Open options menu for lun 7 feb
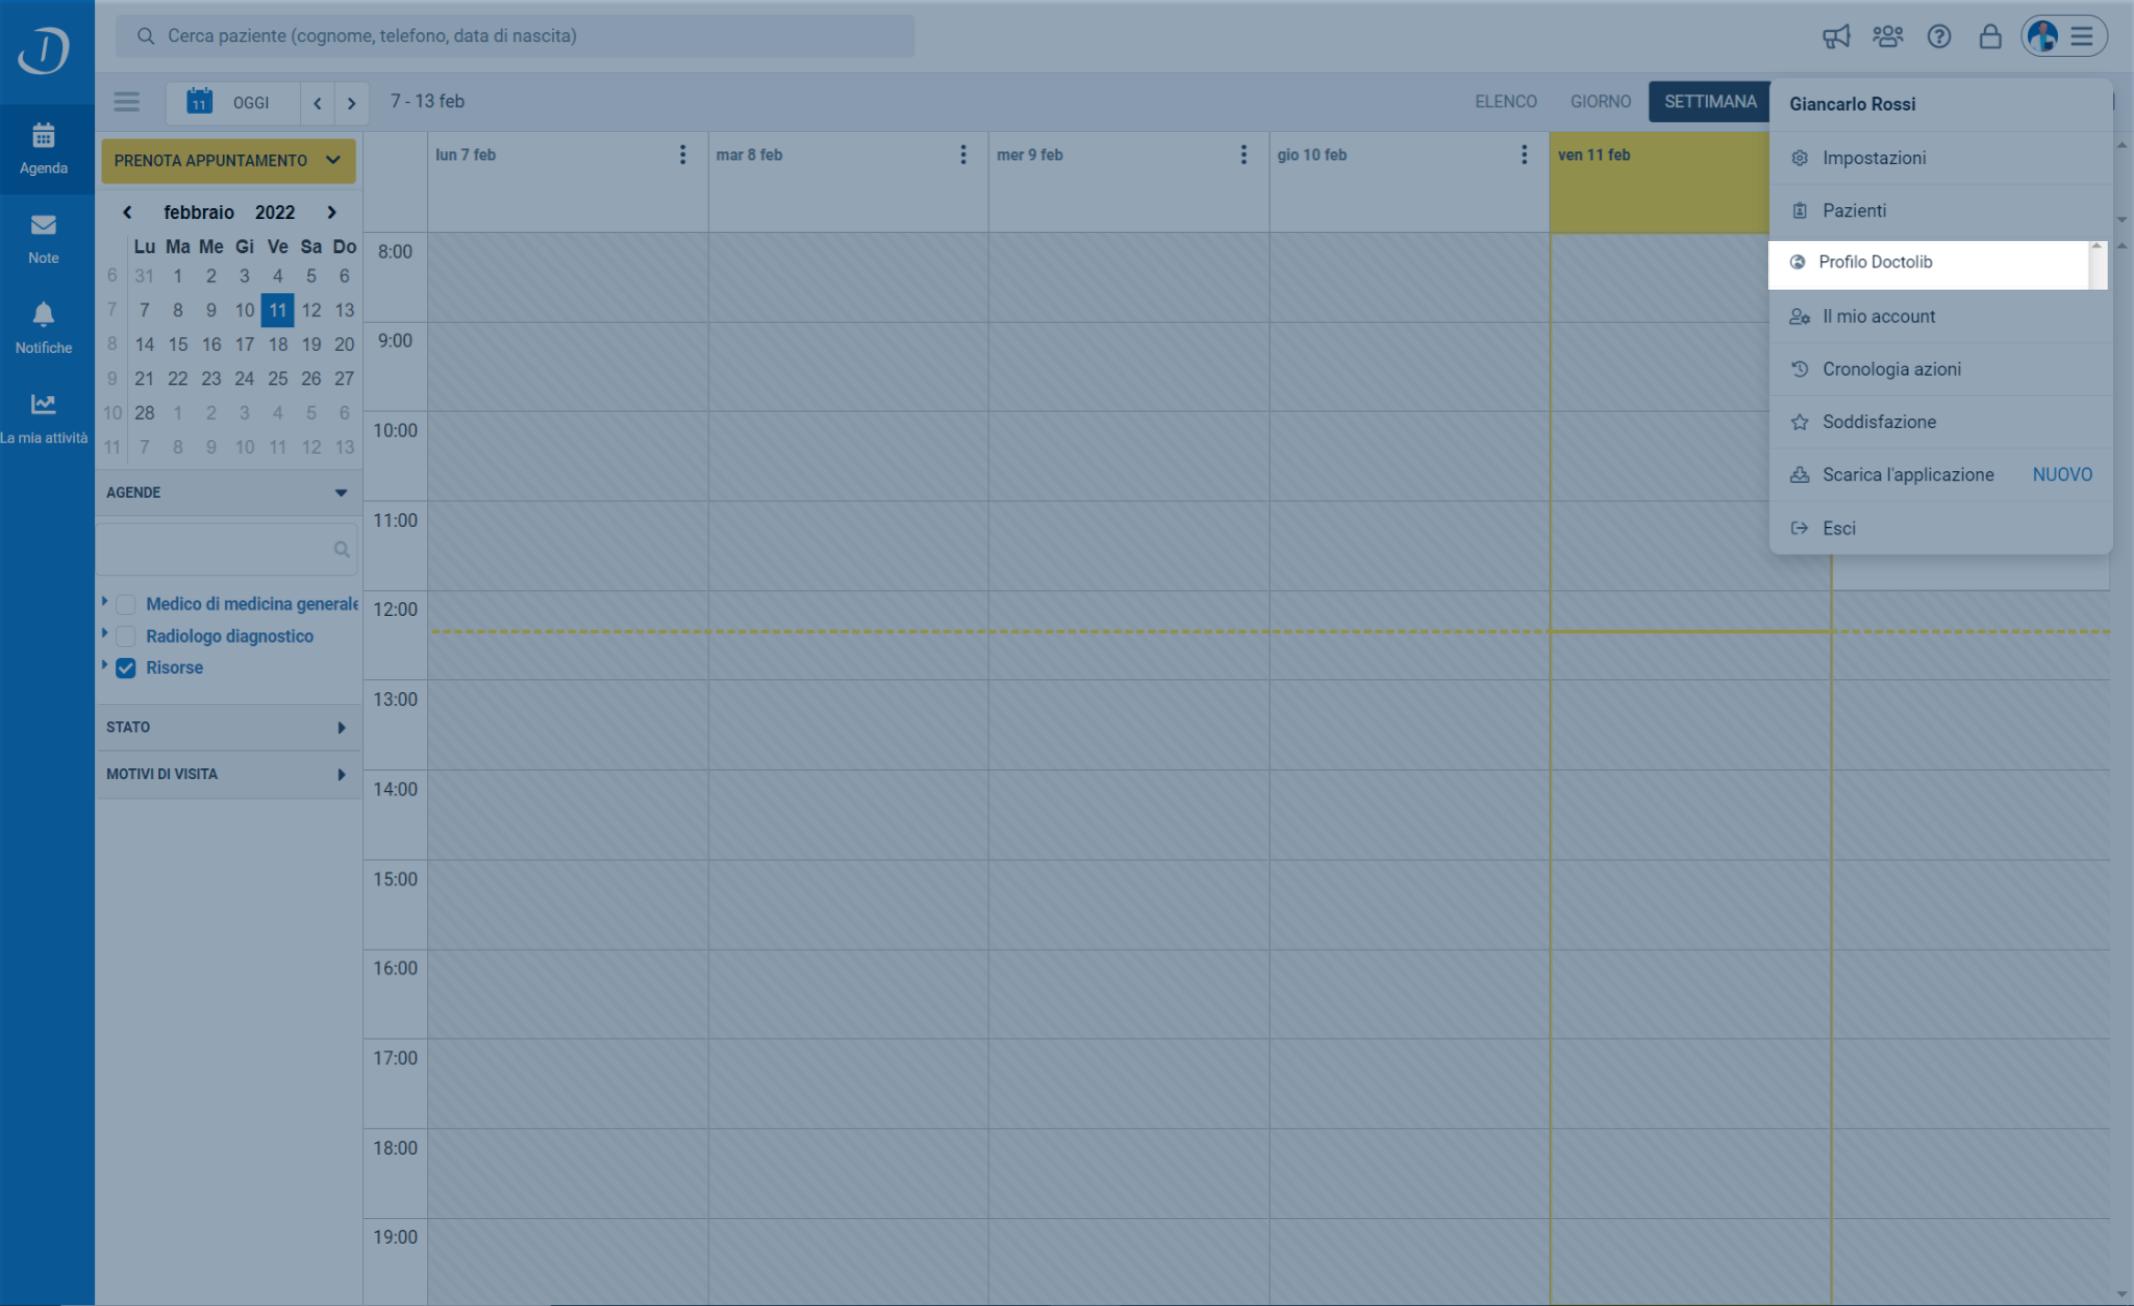This screenshot has height=1306, width=2134. 683,155
